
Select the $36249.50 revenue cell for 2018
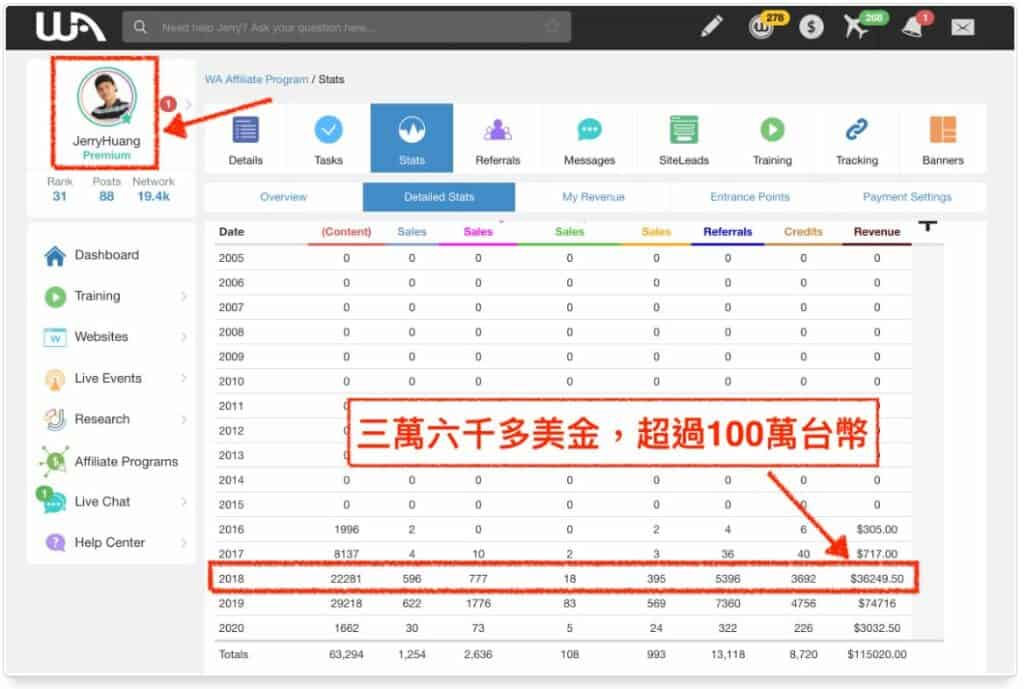pyautogui.click(x=876, y=579)
